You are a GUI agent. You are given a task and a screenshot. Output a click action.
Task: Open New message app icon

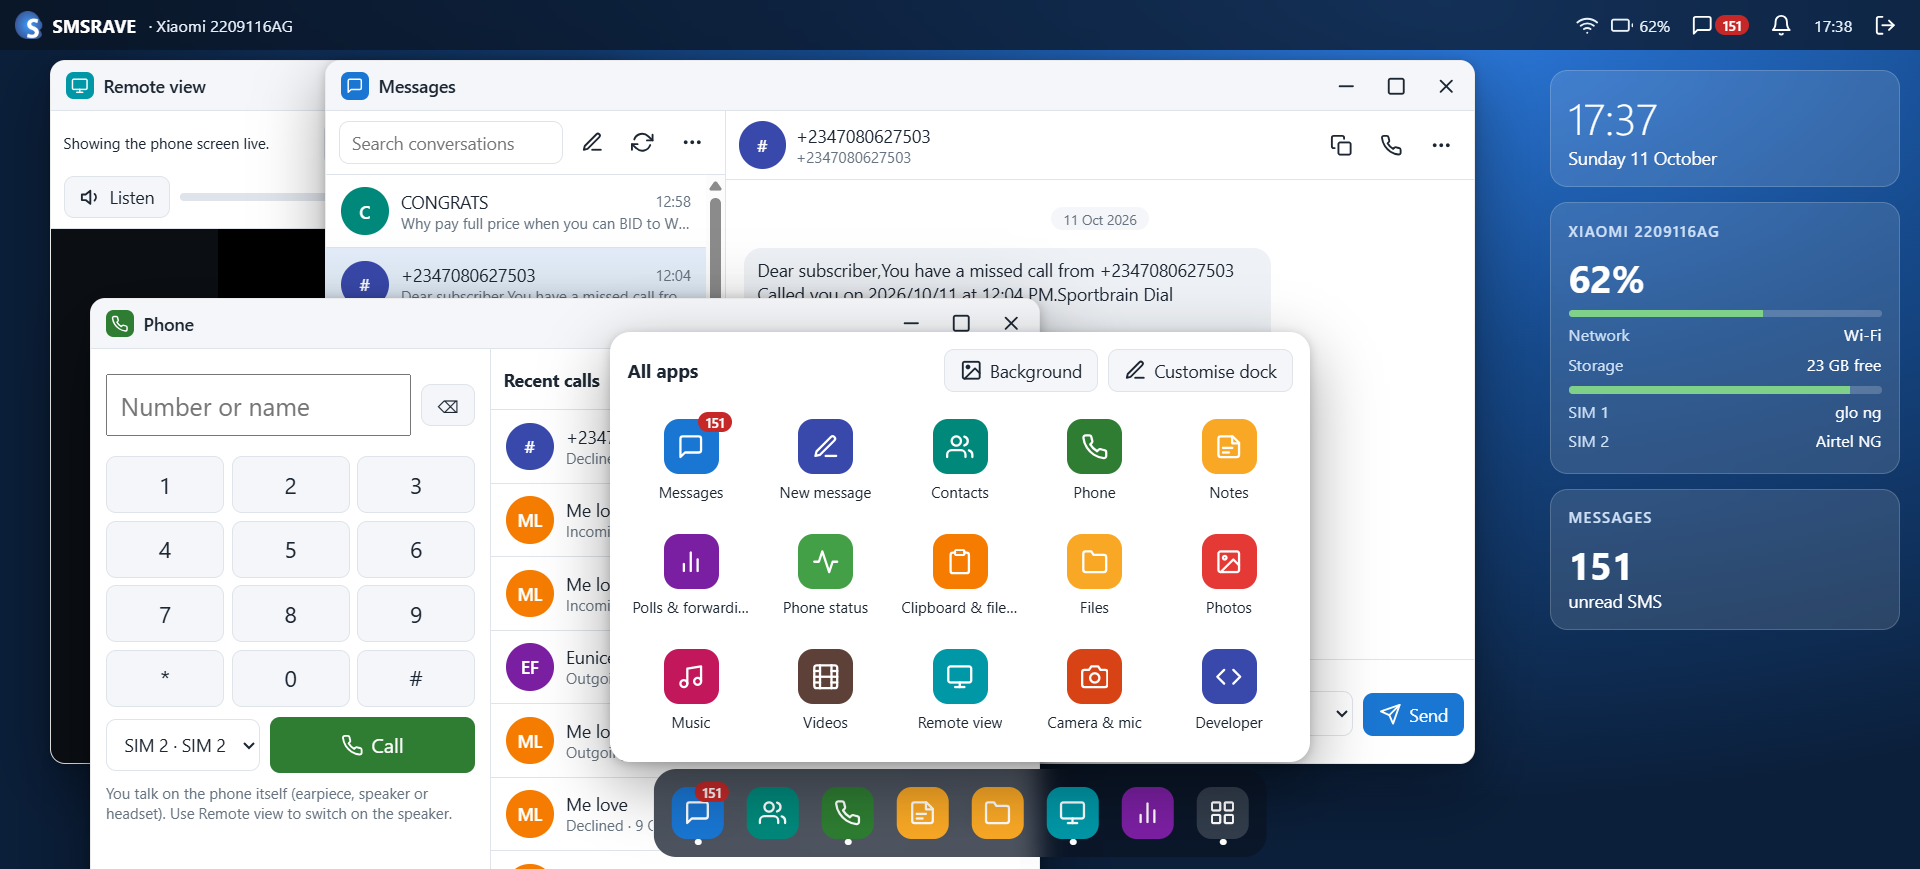825,447
